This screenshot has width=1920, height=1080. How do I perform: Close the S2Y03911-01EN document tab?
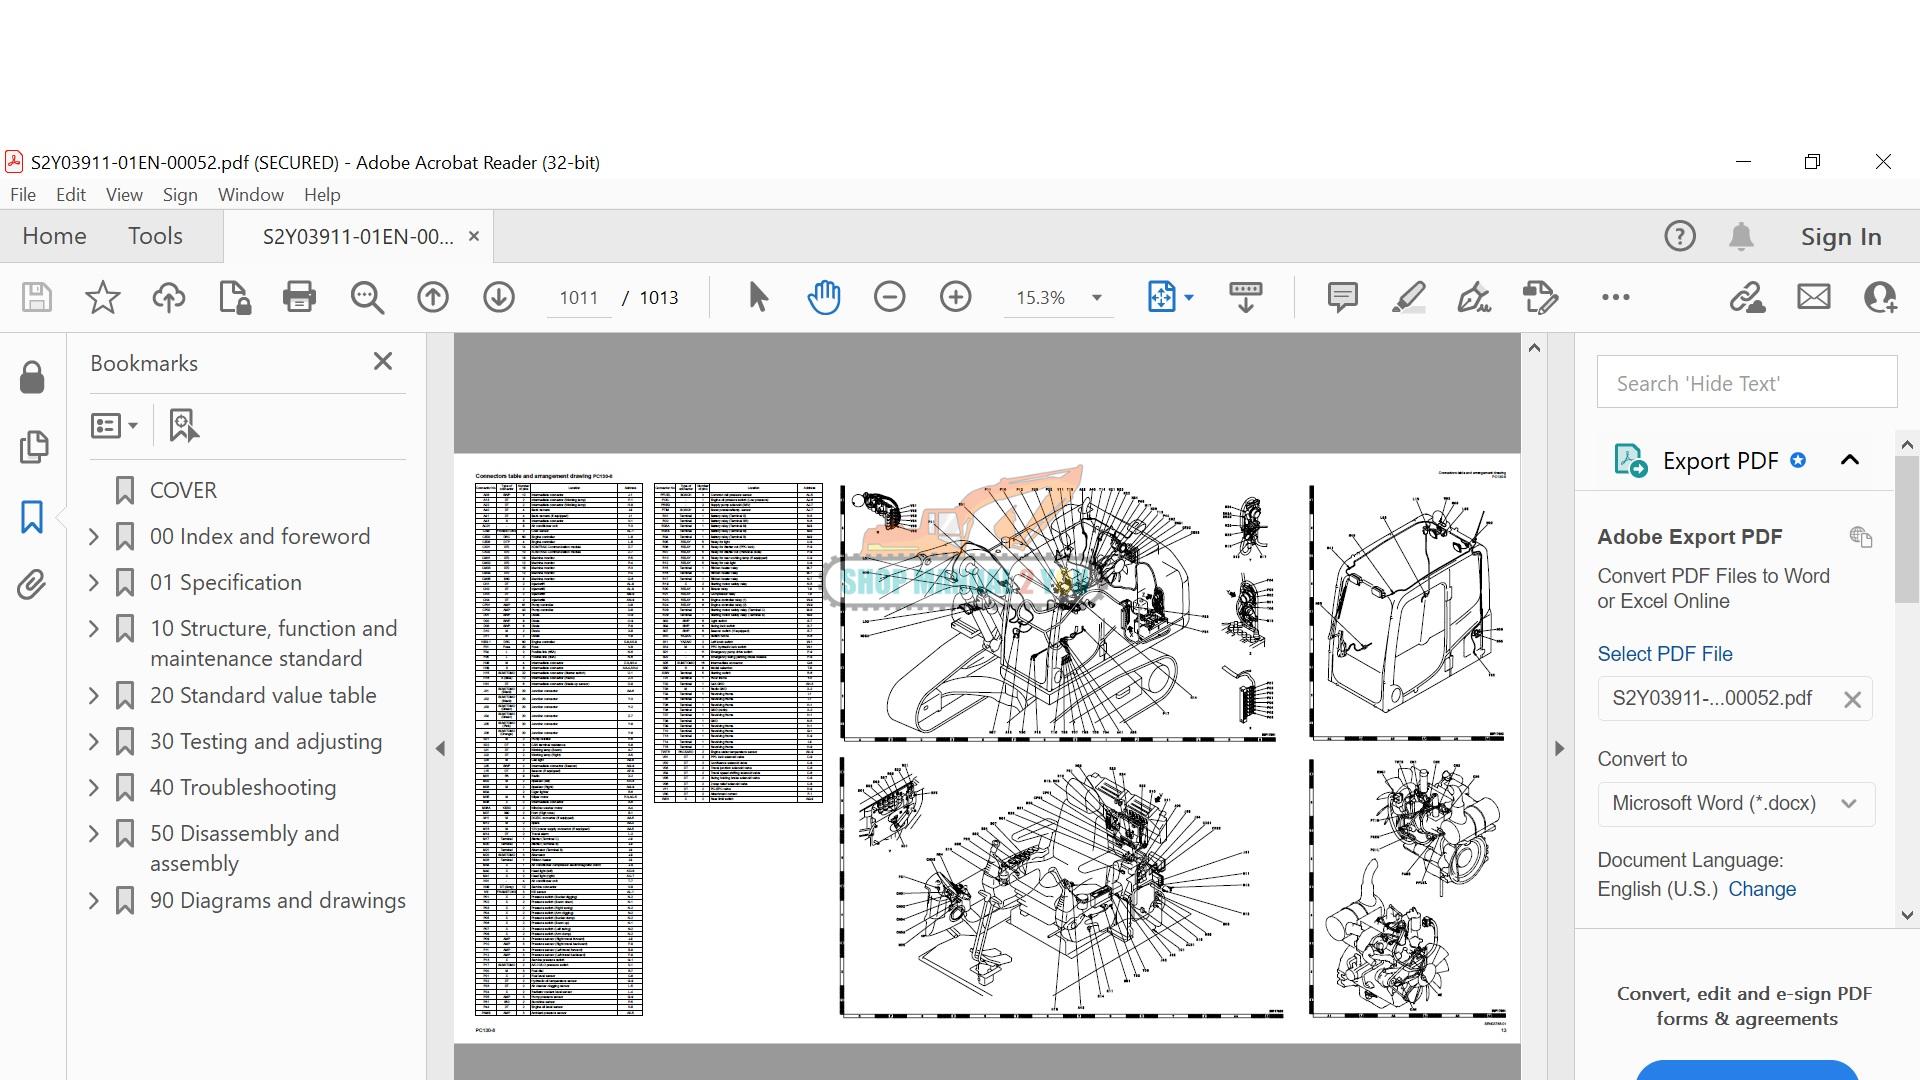474,236
